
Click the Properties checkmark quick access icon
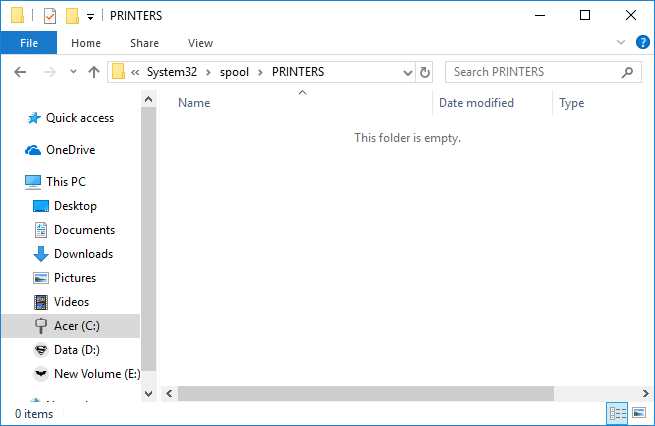[x=50, y=16]
